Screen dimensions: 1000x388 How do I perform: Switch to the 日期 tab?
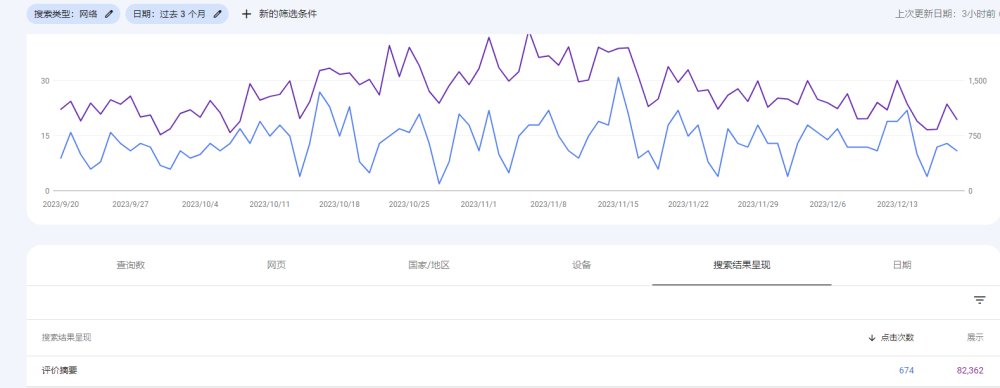(x=902, y=265)
